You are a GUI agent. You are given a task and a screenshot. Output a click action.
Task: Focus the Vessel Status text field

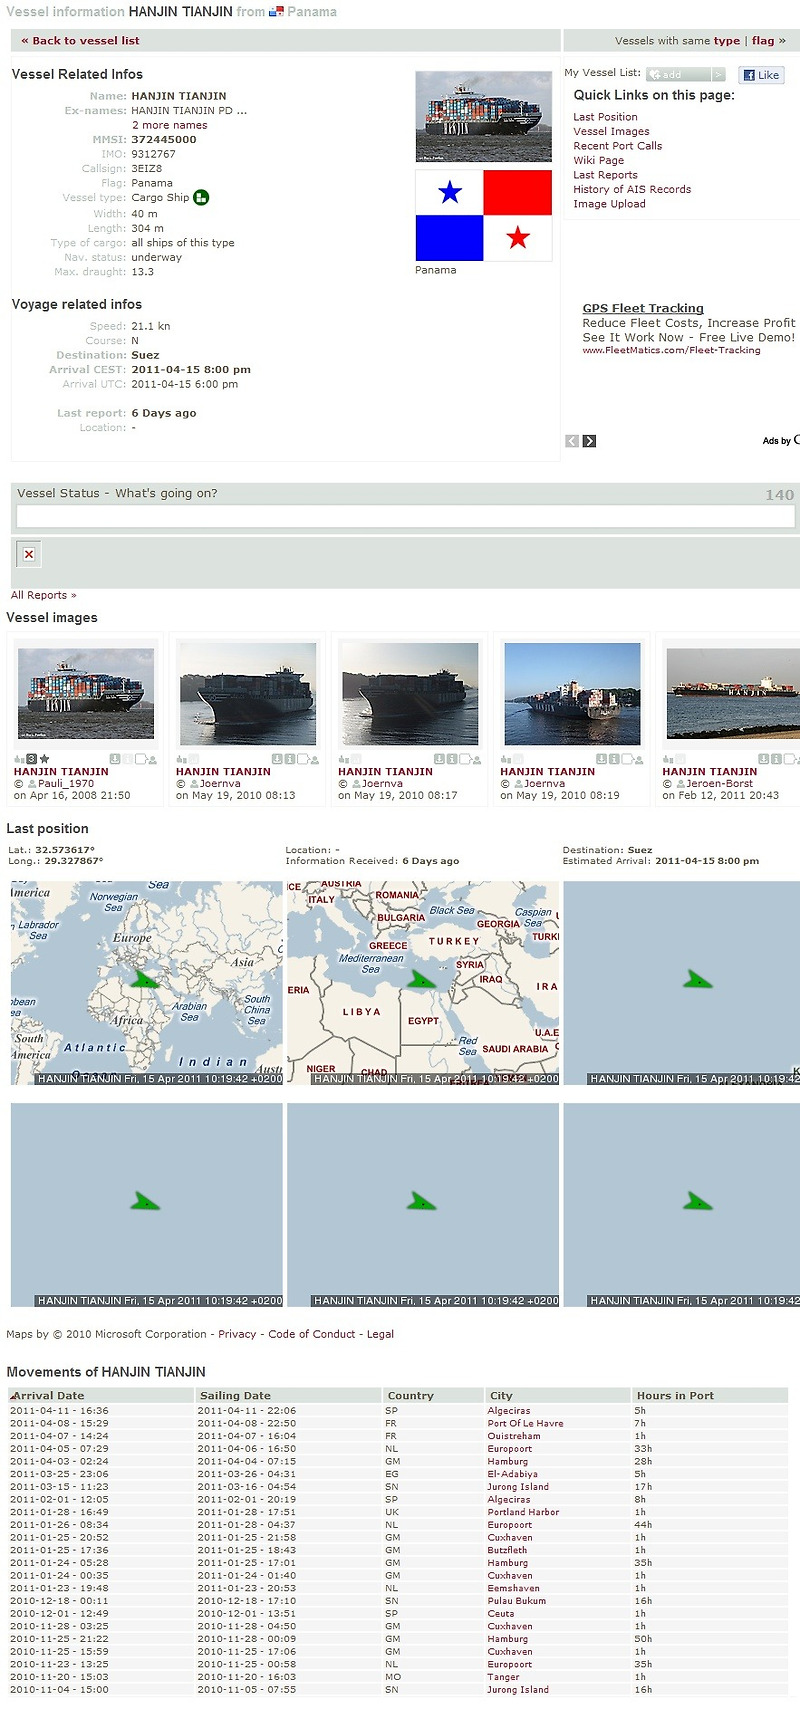(x=406, y=516)
